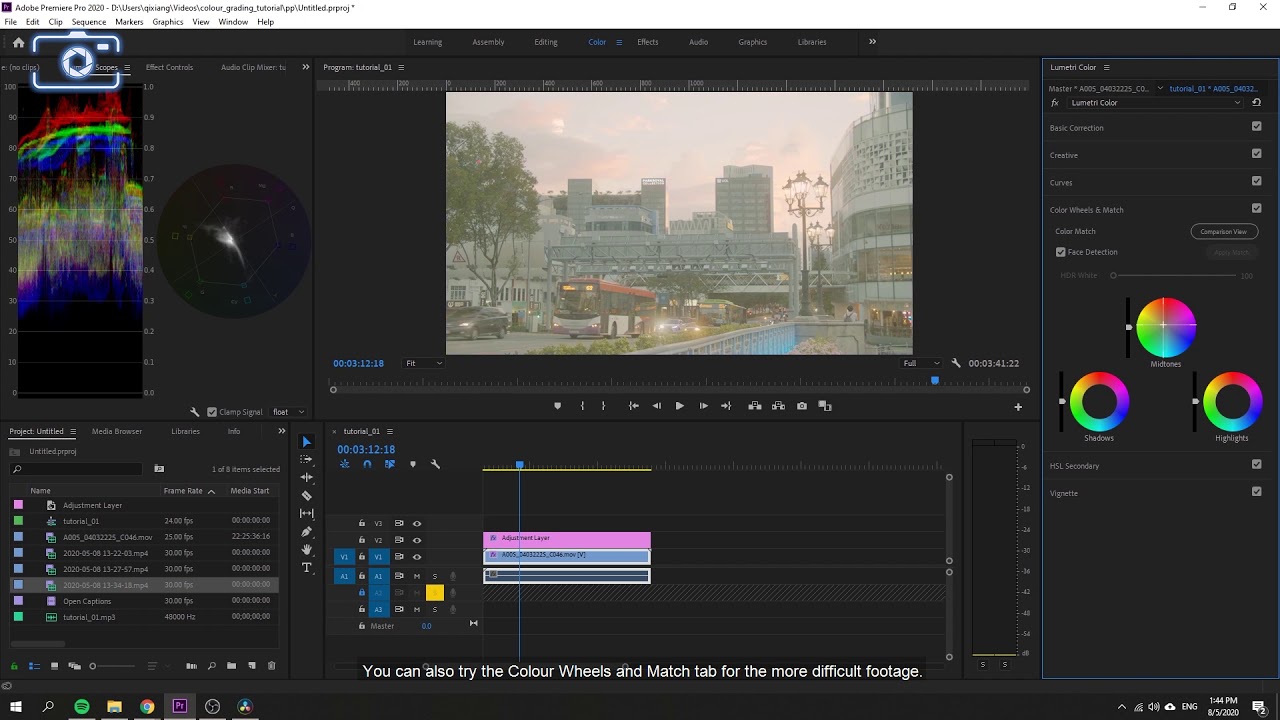This screenshot has height=720, width=1280.
Task: Open timeline display settings wrench
Action: pyautogui.click(x=435, y=464)
